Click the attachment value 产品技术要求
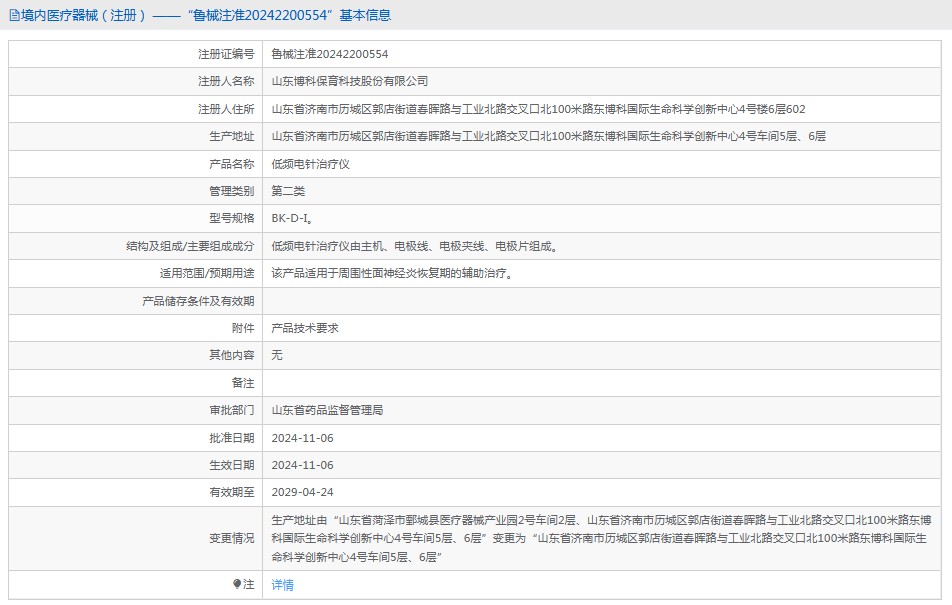 [305, 328]
